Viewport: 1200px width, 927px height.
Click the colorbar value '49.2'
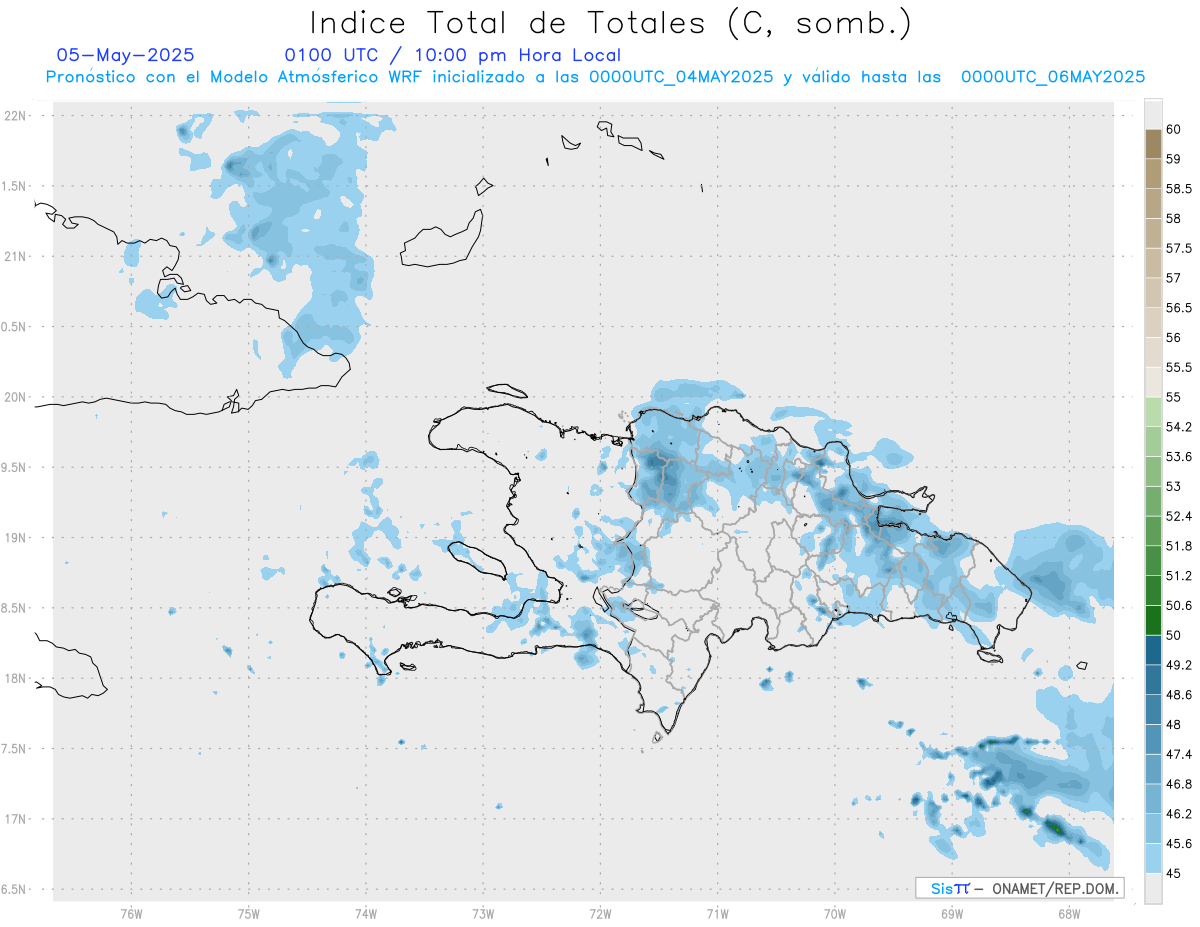coord(1179,665)
